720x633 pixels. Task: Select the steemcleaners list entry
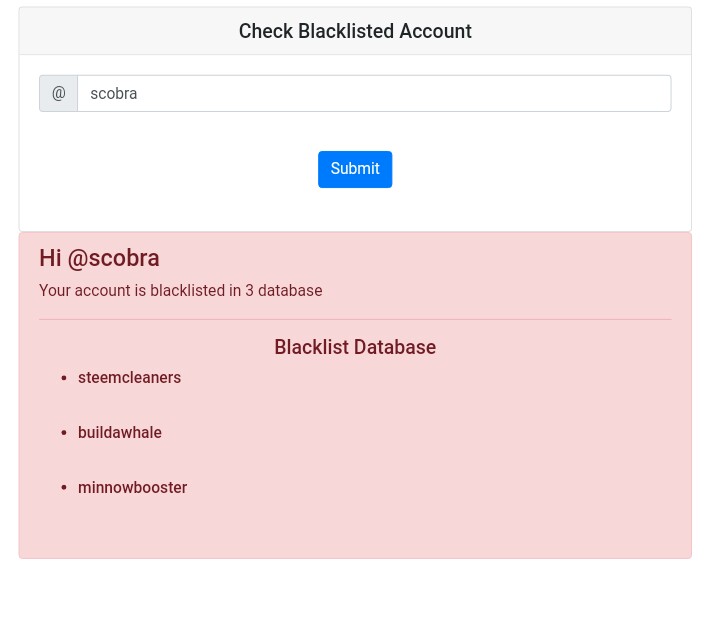coord(129,378)
